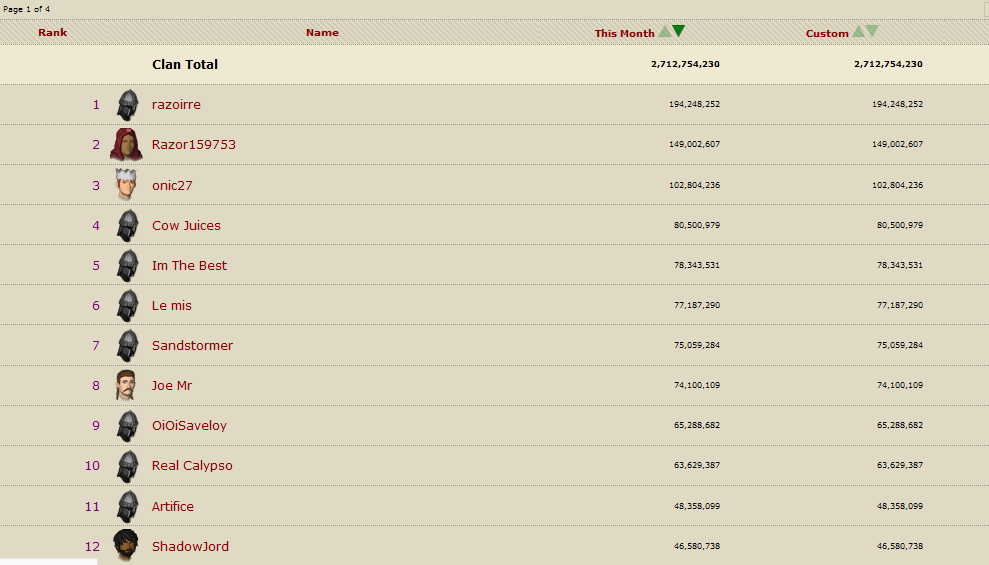Click Joe Mr's mustached avatar
Viewport: 989px width, 565px height.
(125, 385)
